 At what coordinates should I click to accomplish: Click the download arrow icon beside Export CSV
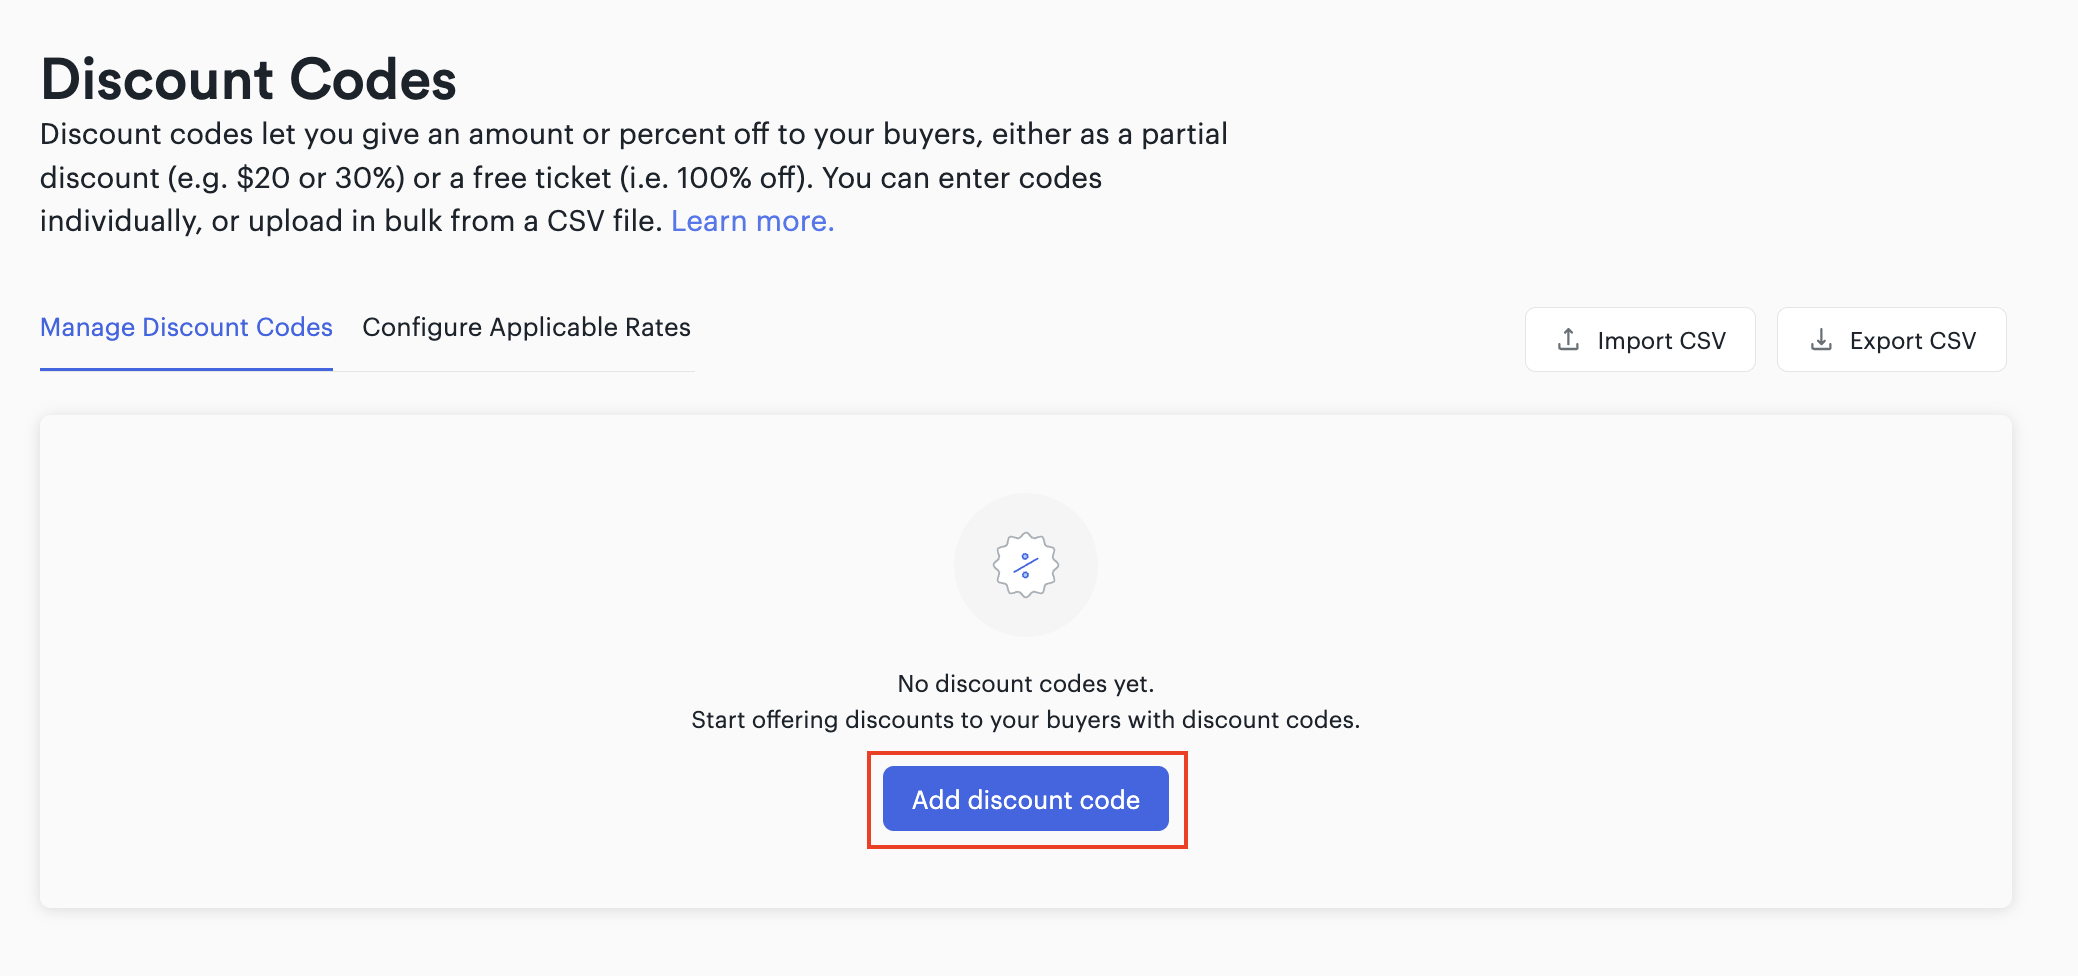(1821, 340)
